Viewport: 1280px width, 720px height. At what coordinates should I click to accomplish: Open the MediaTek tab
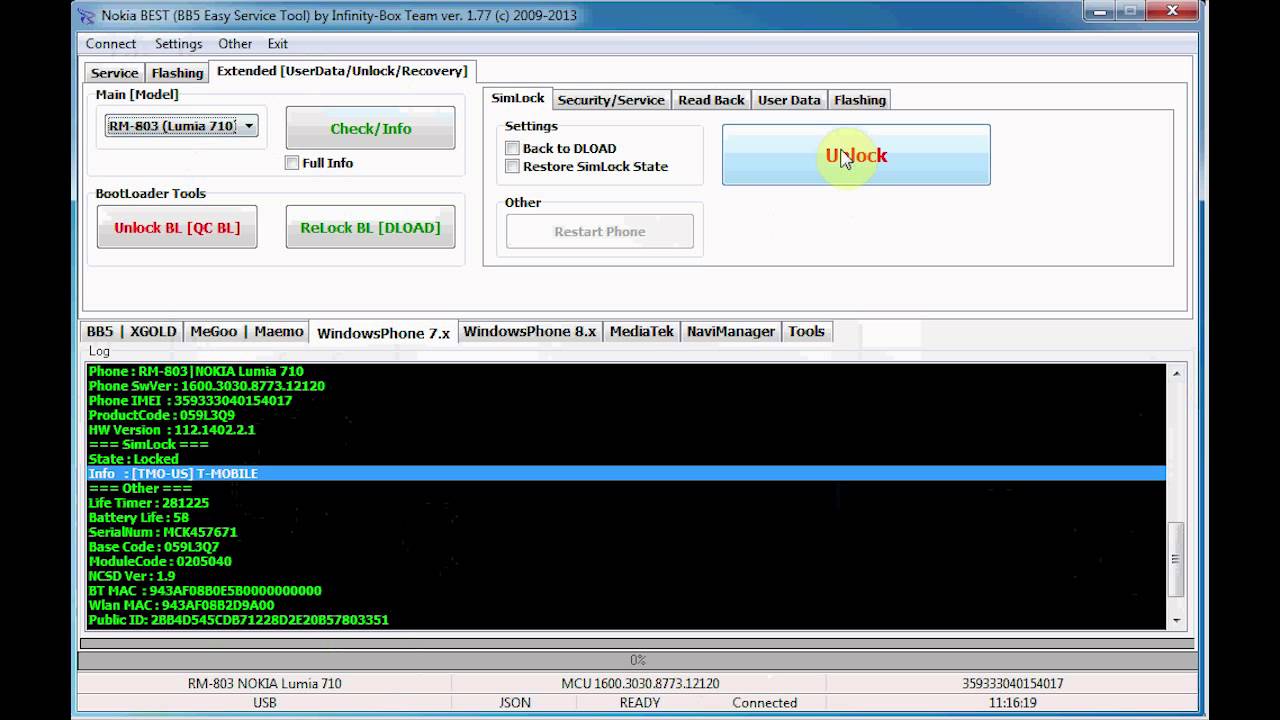tap(641, 331)
